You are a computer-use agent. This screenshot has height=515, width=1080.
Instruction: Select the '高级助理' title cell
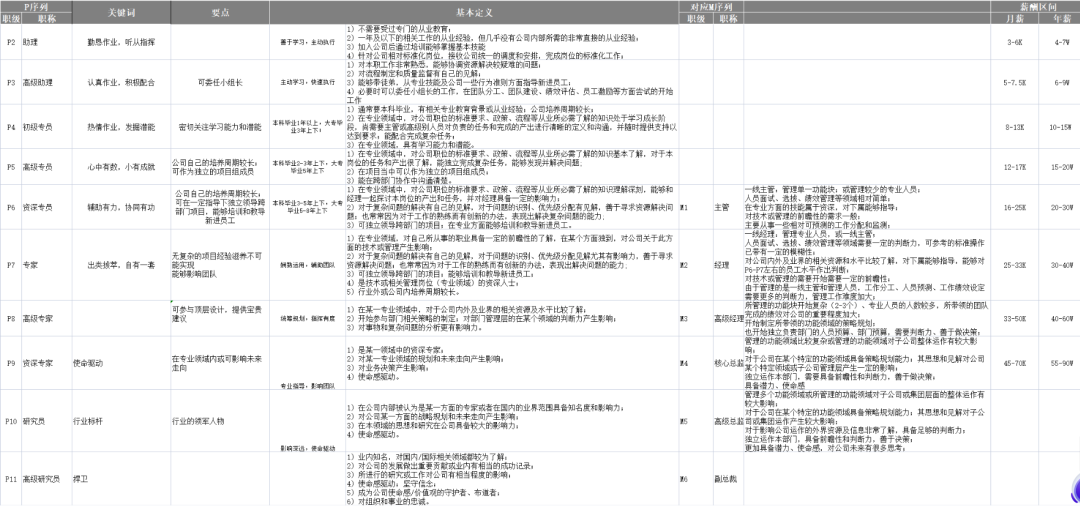pyautogui.click(x=46, y=82)
